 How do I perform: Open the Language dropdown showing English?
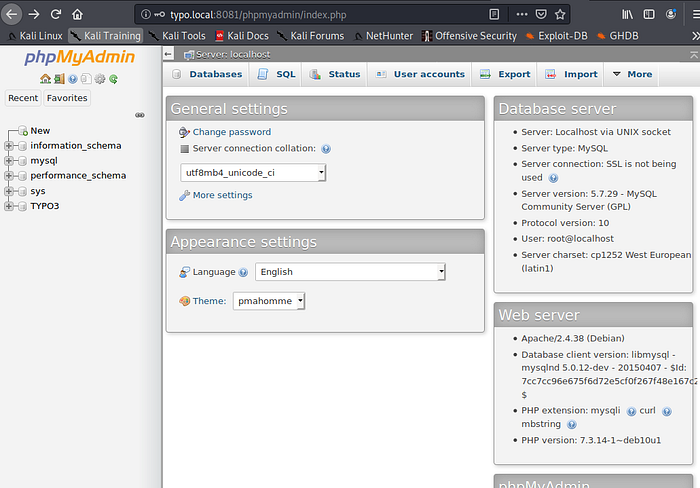click(x=350, y=272)
